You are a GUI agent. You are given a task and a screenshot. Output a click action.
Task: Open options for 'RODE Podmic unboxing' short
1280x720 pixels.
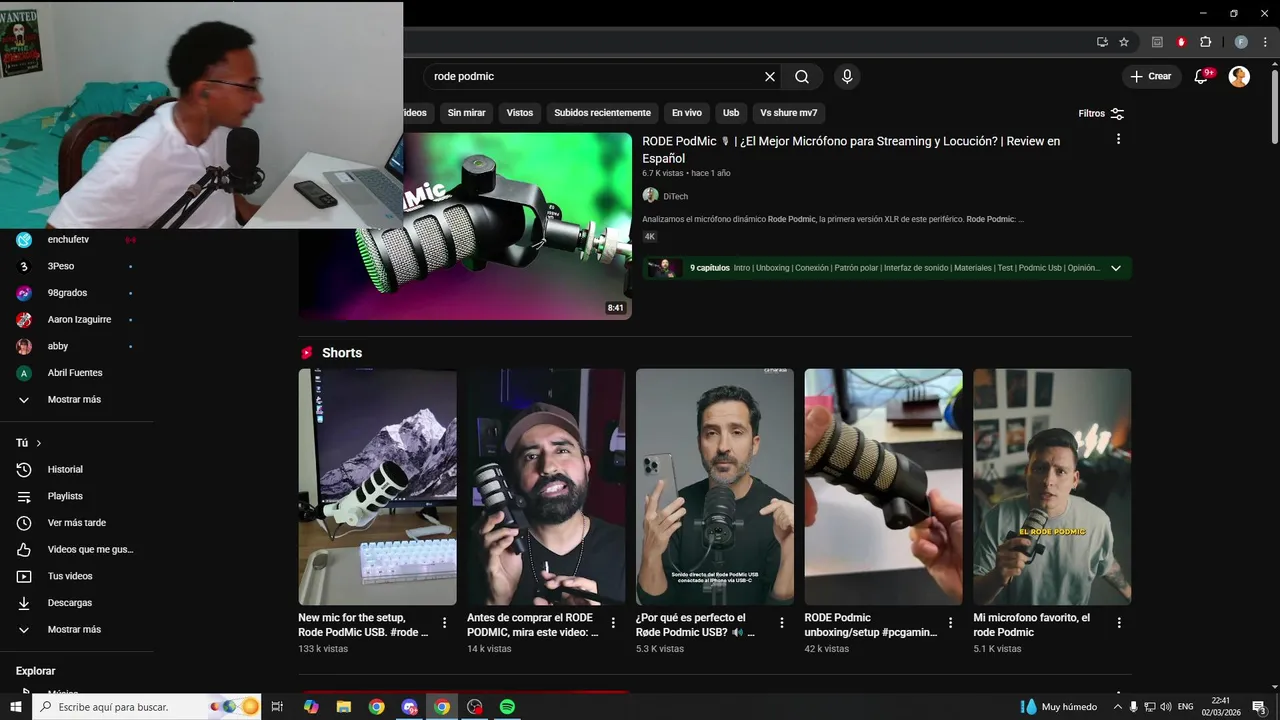[x=951, y=623]
